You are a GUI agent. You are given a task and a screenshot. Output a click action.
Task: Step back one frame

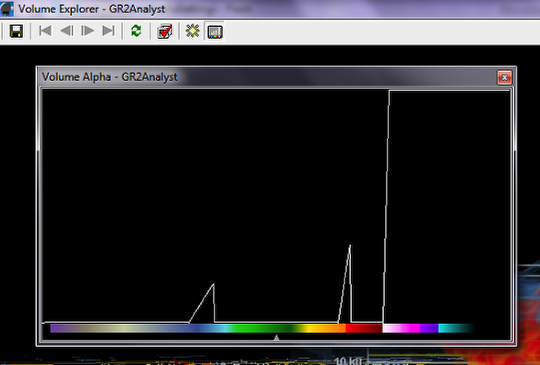[x=67, y=31]
